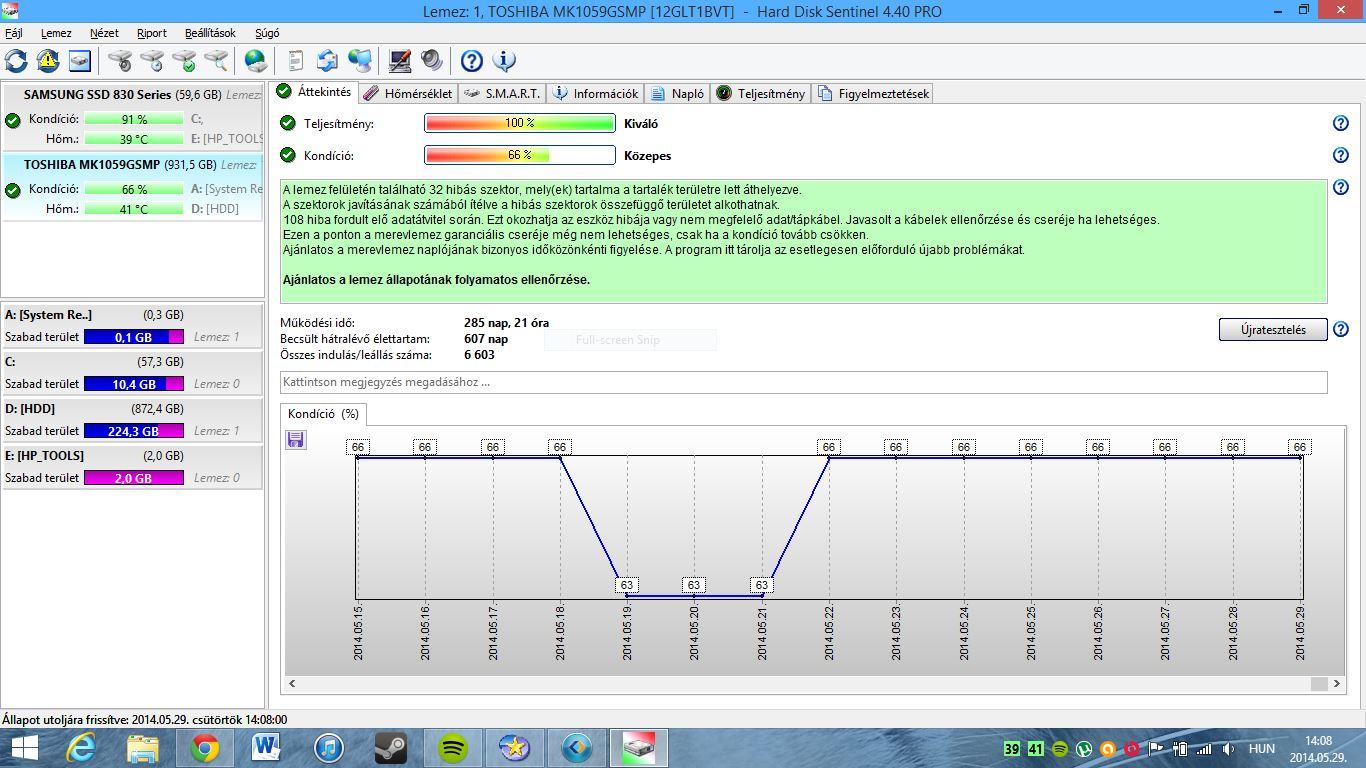Screen dimensions: 1366x768
Task: Click the globe with monitor toolbar icon
Action: point(360,61)
